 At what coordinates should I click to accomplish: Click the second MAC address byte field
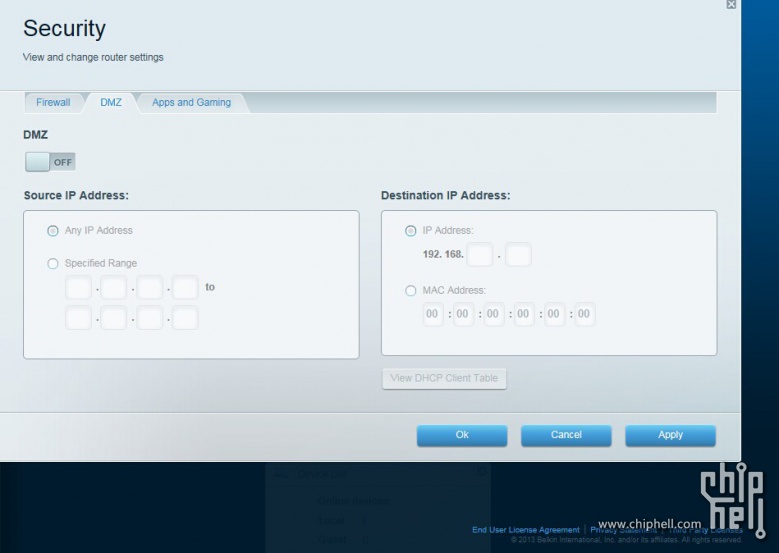coord(464,314)
